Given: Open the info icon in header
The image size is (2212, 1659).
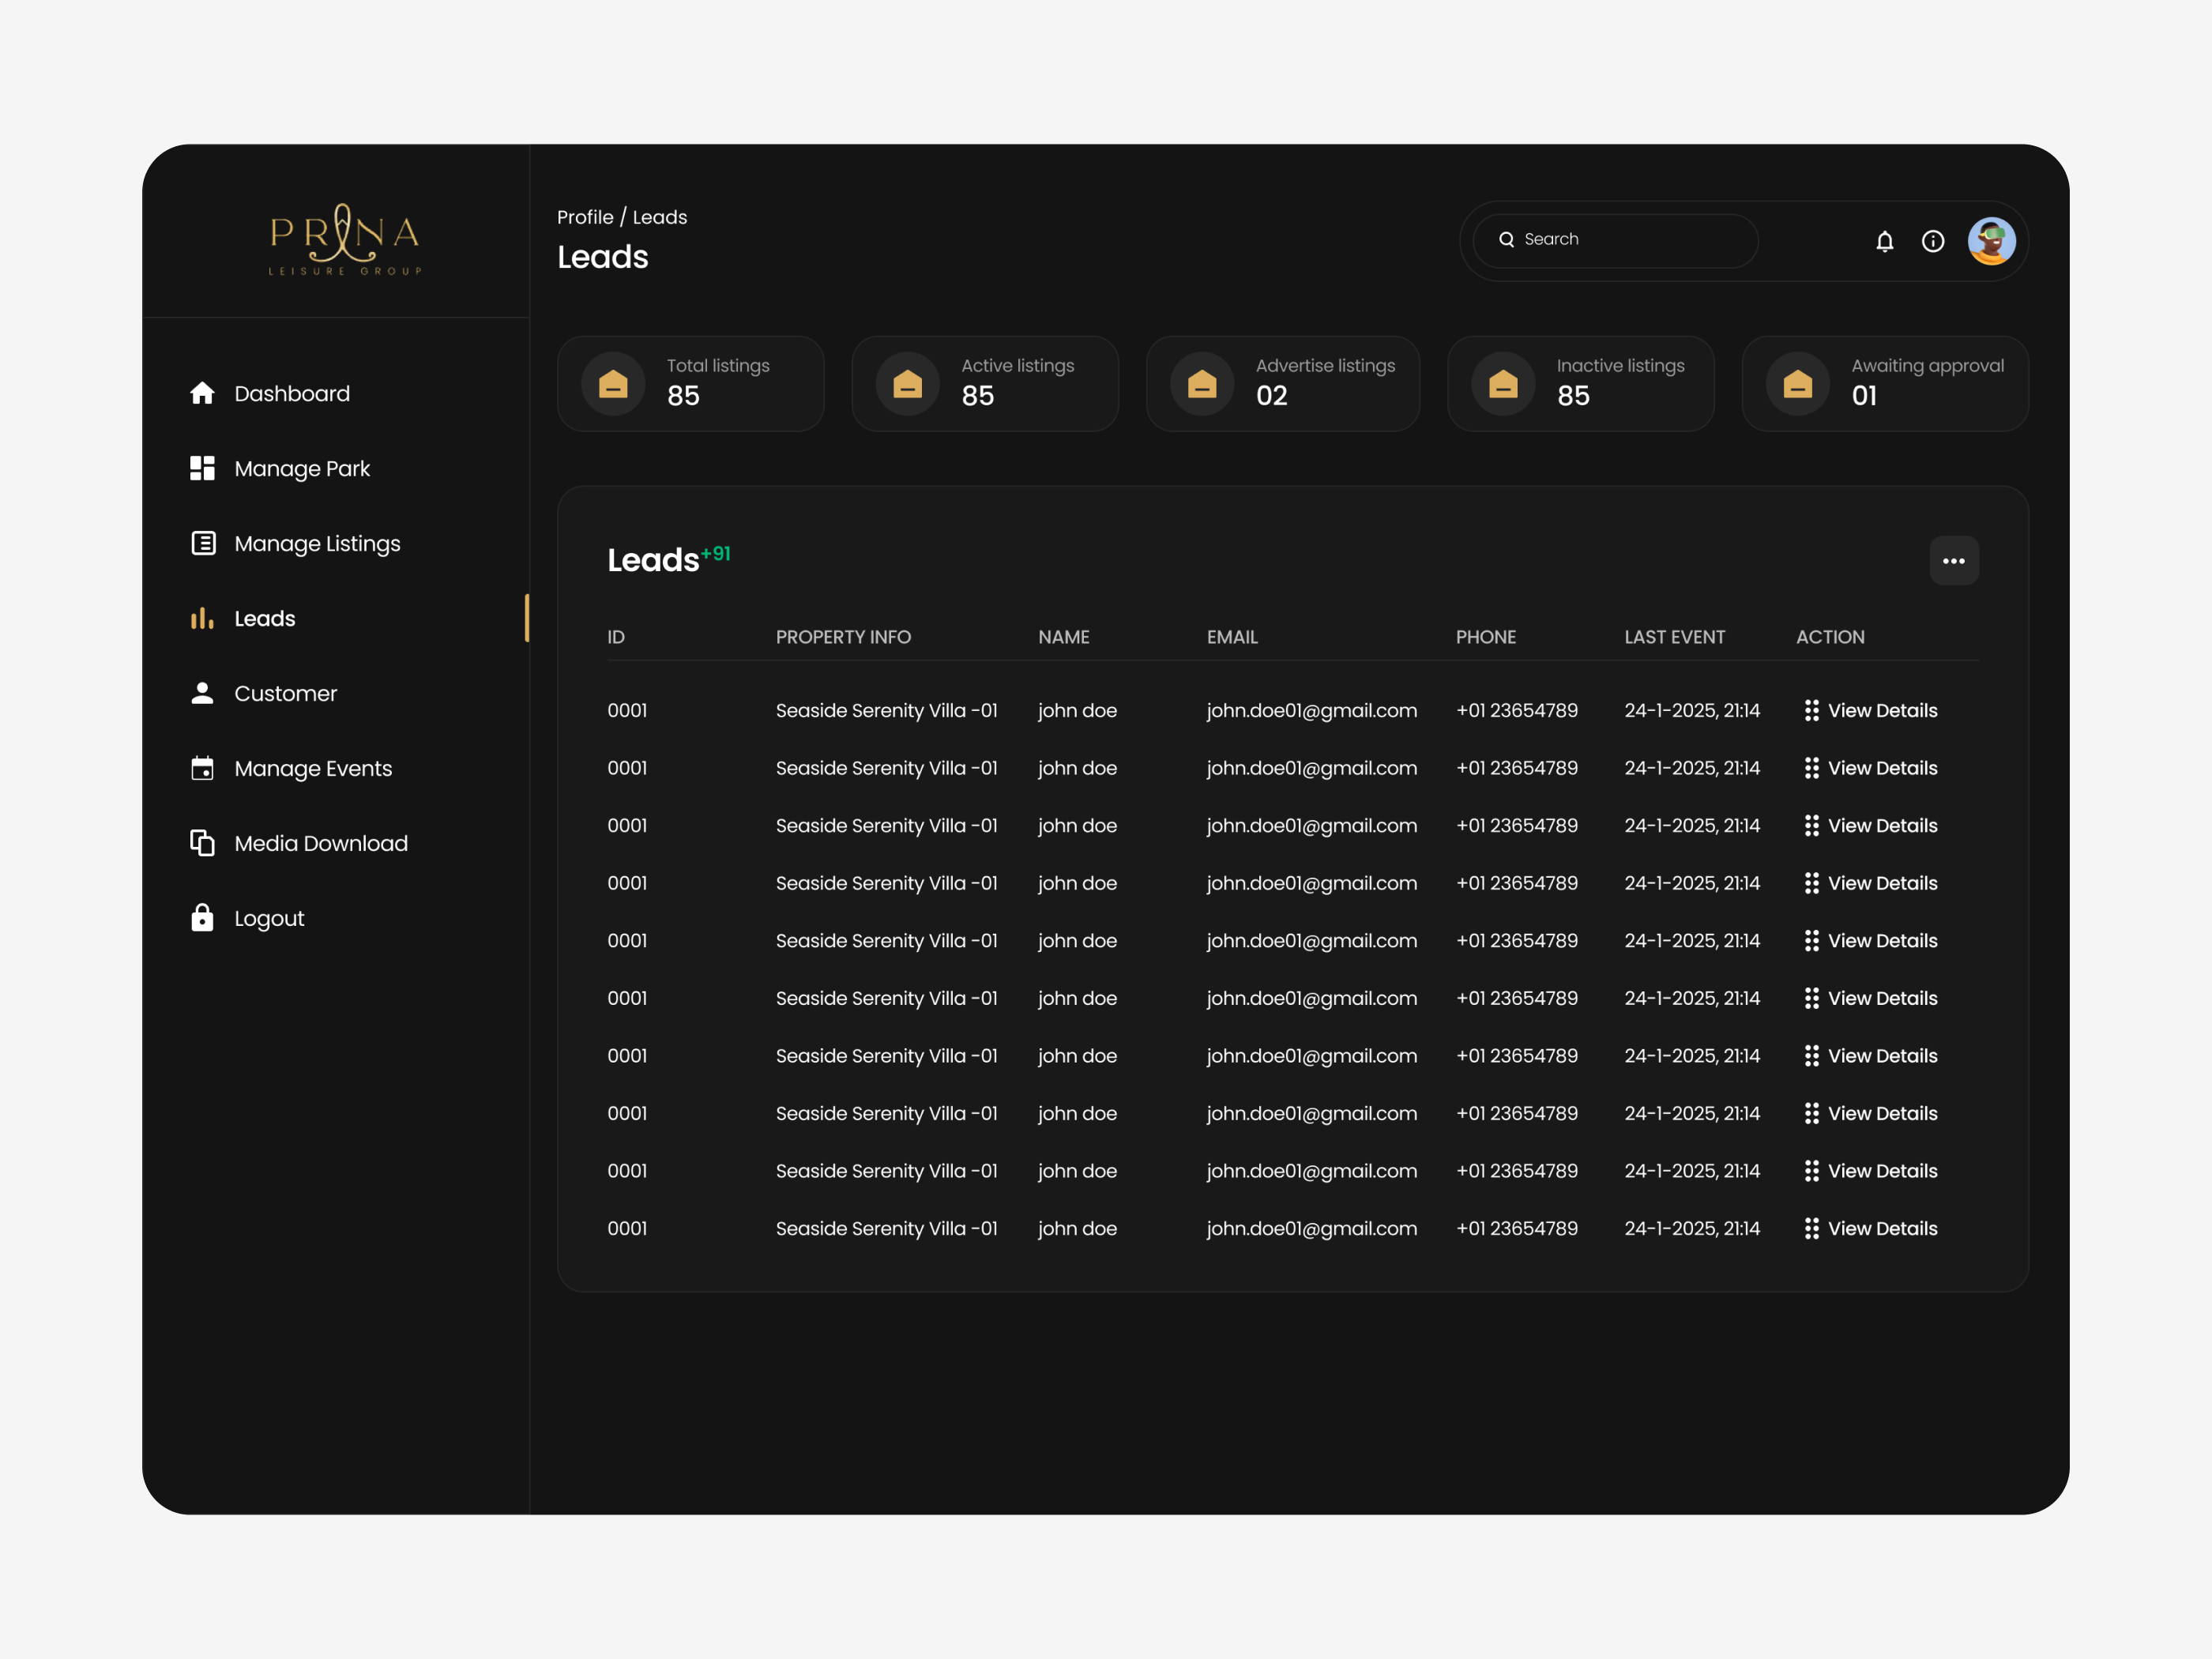Looking at the screenshot, I should tap(1933, 241).
